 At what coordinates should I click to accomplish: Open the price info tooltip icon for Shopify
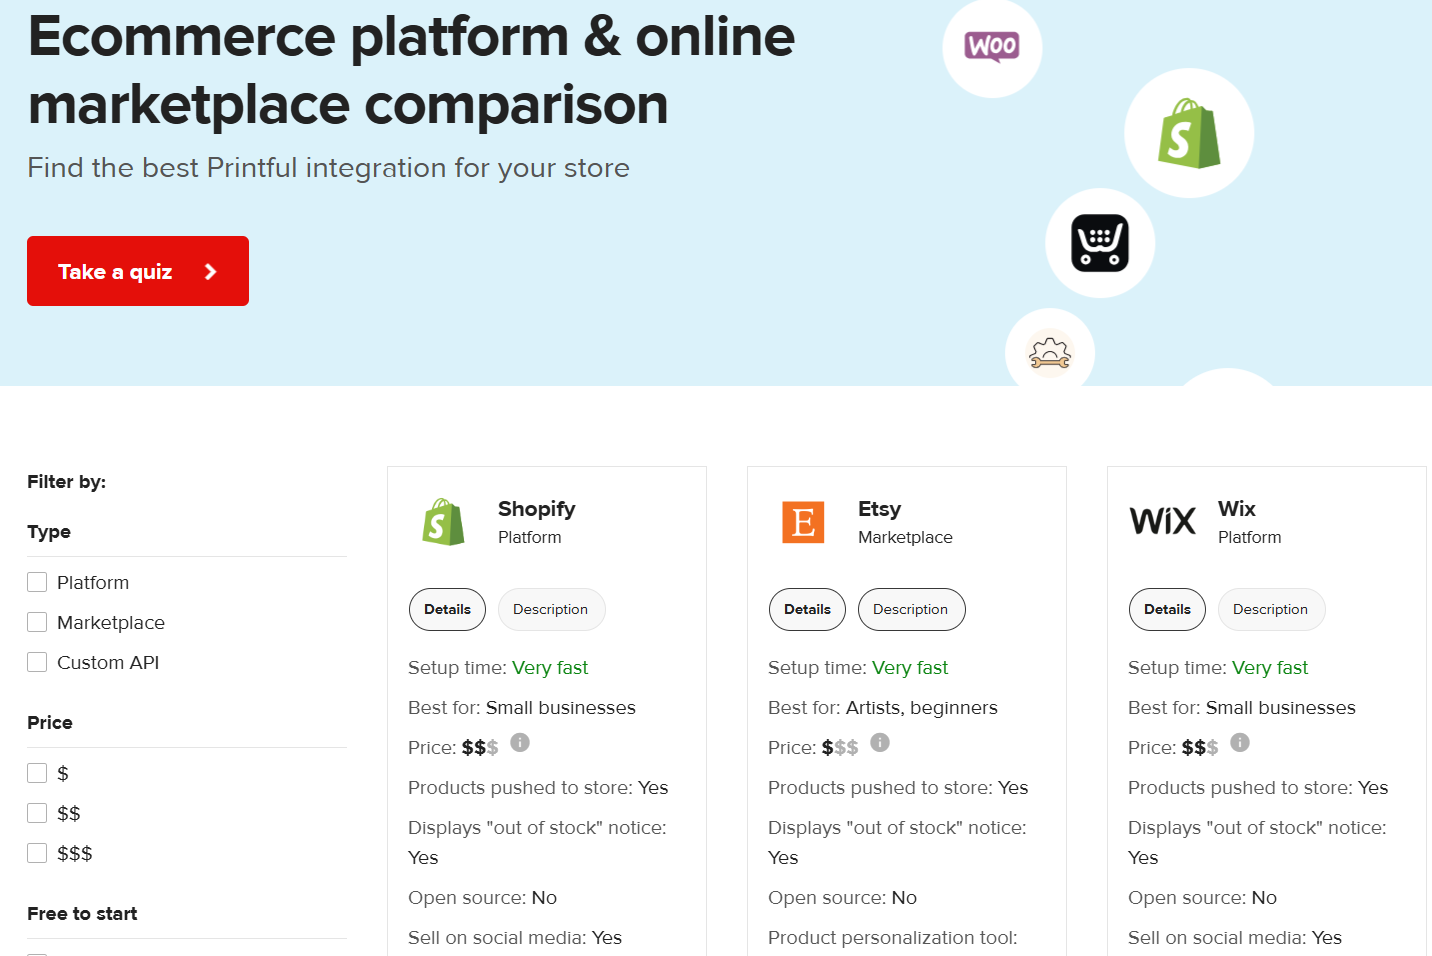pos(519,742)
